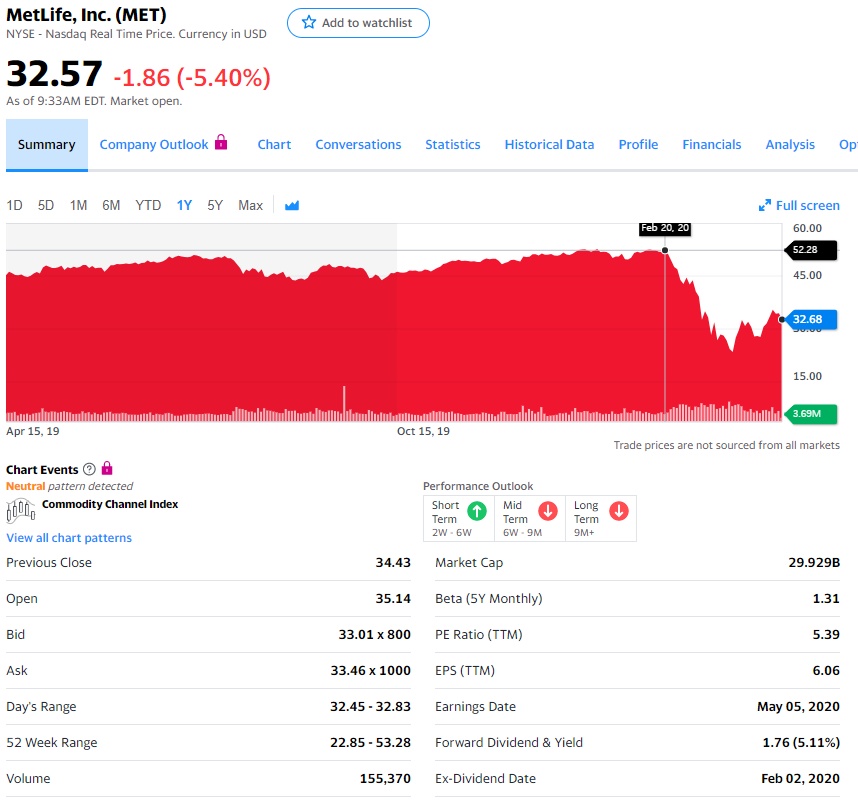Click the Ex-Dividend Date Feb 02, 2020

801,779
